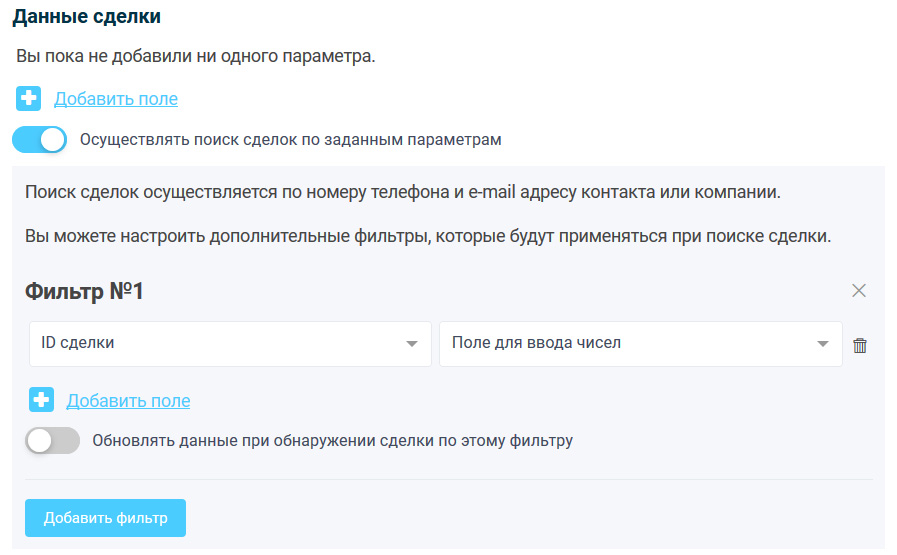Click the Вы можете настроить дополнительные фильтры text

[x=428, y=239]
